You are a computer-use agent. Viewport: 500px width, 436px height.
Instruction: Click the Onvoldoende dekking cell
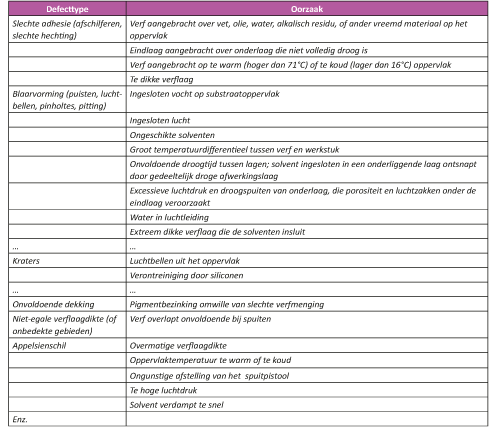tap(67, 304)
